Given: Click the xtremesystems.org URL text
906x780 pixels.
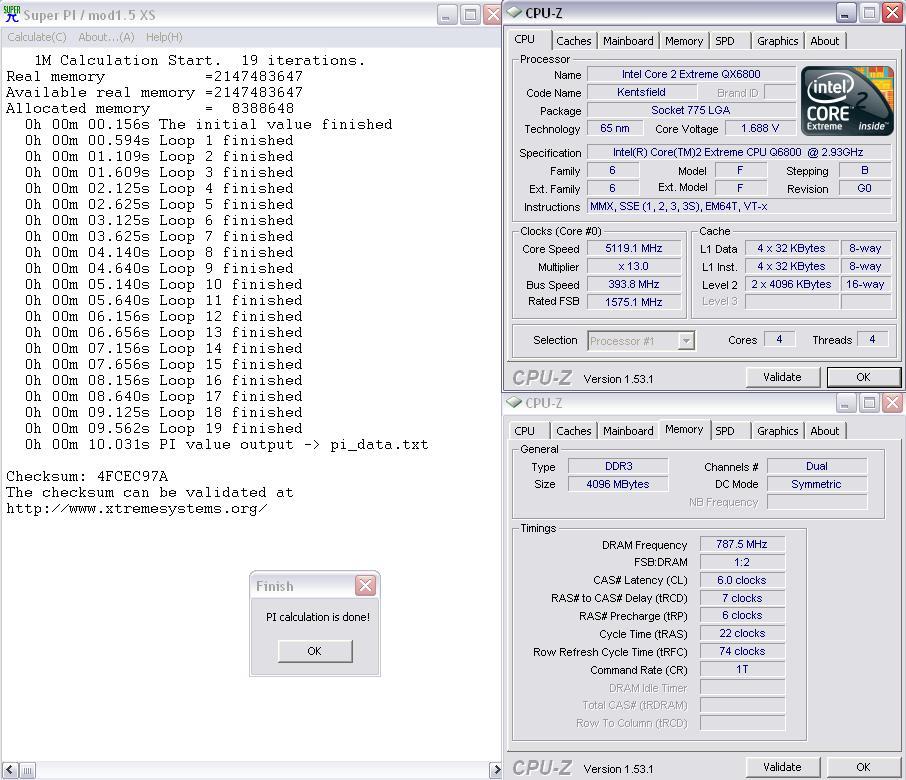Looking at the screenshot, I should (x=137, y=509).
